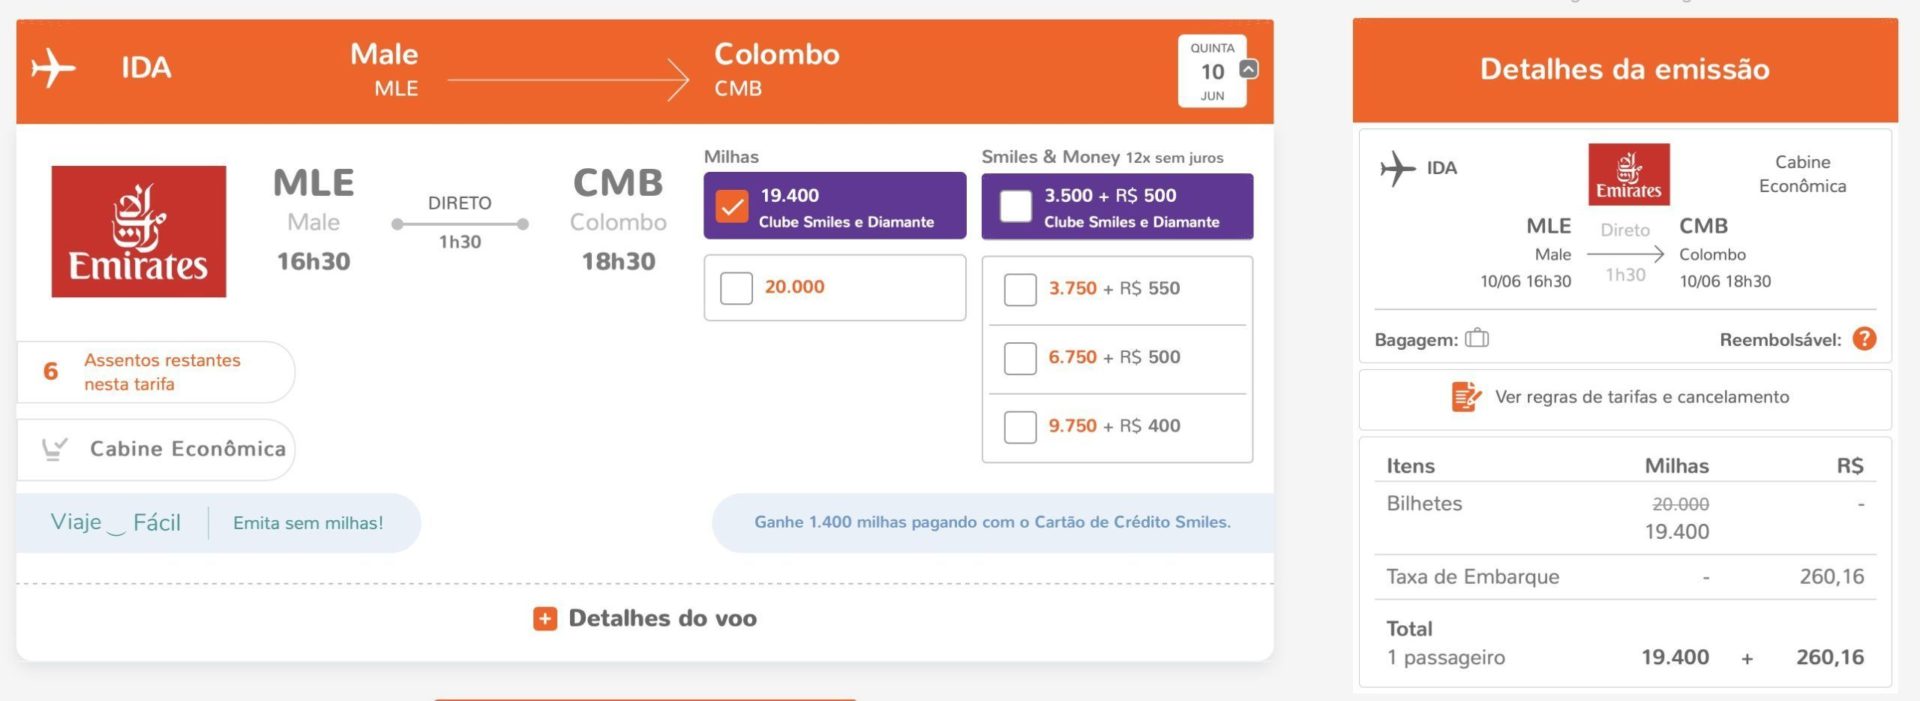The width and height of the screenshot is (1920, 701).
Task: Click the luggage icon next to Bagagem
Action: pos(1477,339)
